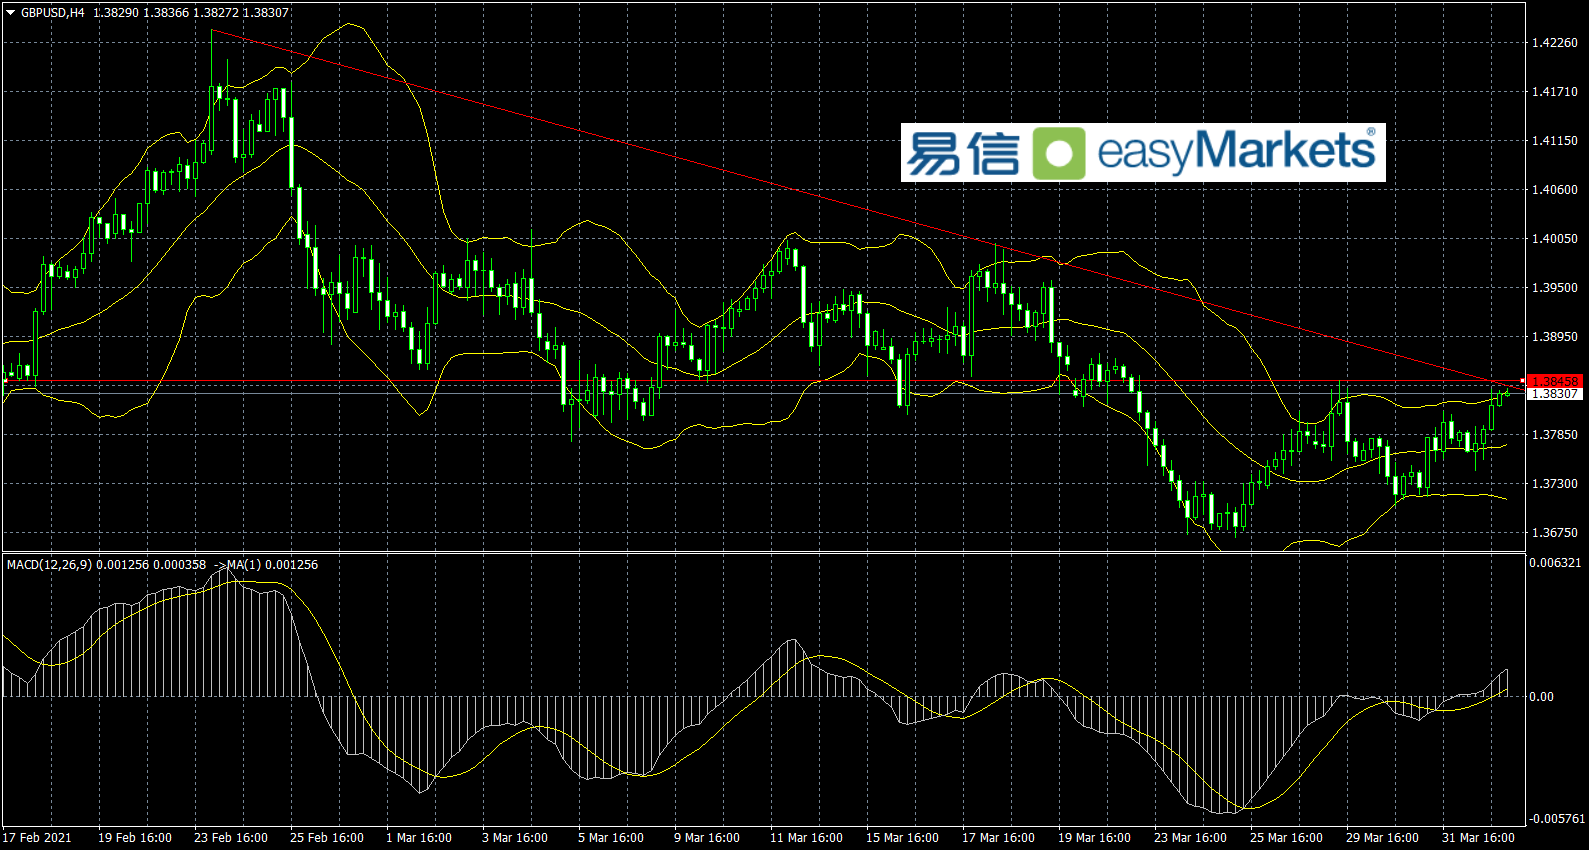Screen dimensions: 1589x850
Task: Click the GBPUSD,H4 symbol label
Action: 52,13
